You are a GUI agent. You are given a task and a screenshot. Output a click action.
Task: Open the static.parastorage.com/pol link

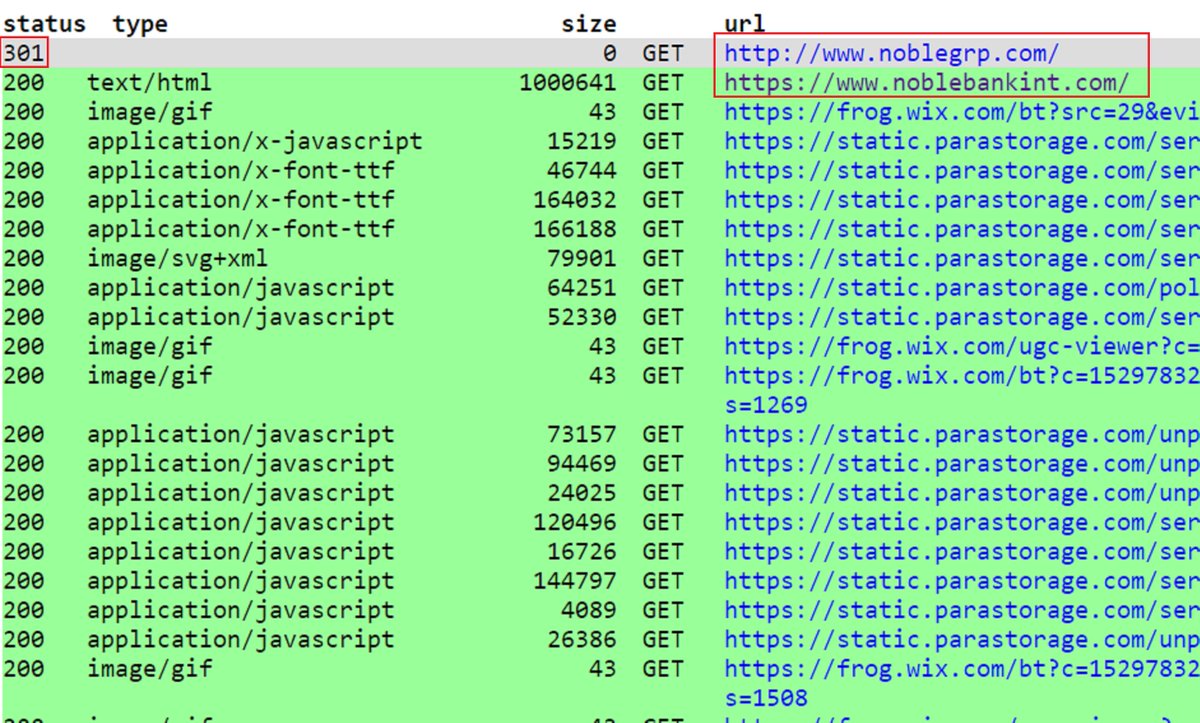(962, 287)
